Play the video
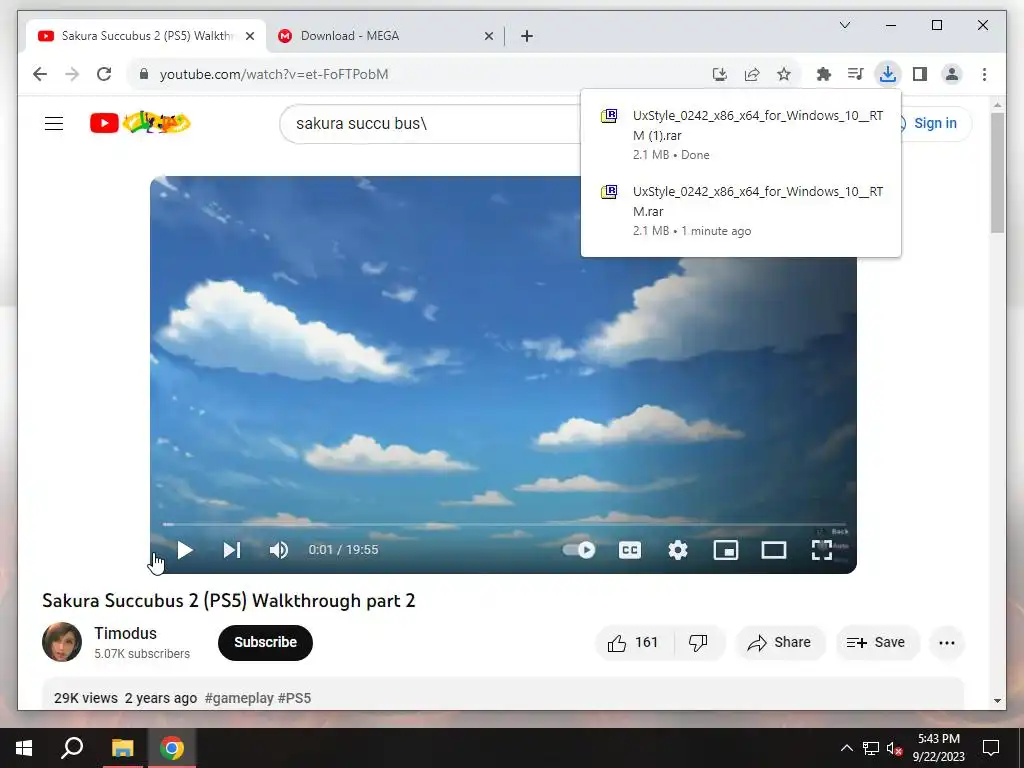Viewport: 1024px width, 768px height. tap(185, 550)
